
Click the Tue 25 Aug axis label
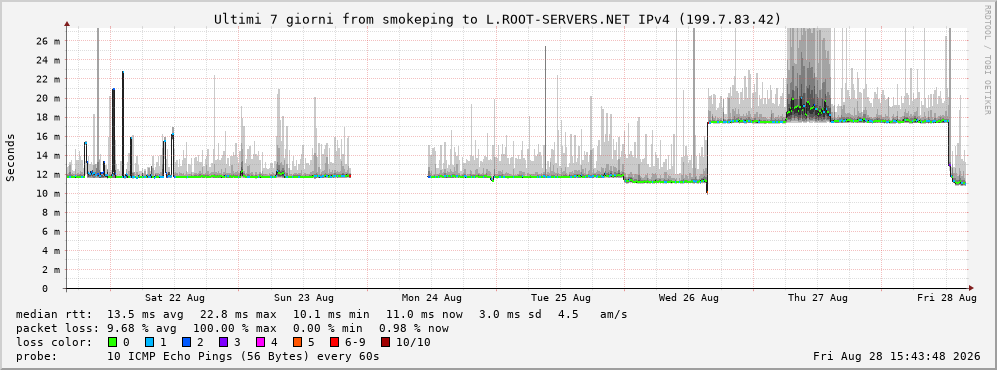tap(560, 298)
